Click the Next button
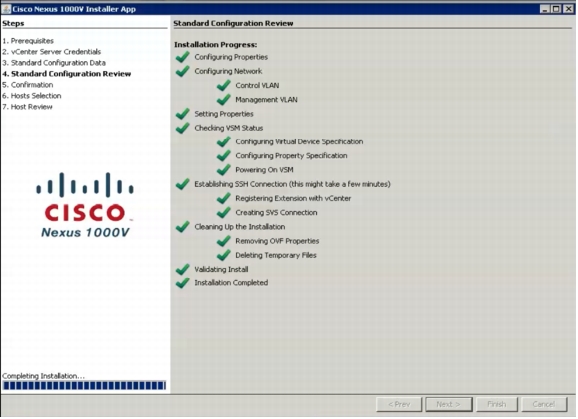 click(x=449, y=404)
